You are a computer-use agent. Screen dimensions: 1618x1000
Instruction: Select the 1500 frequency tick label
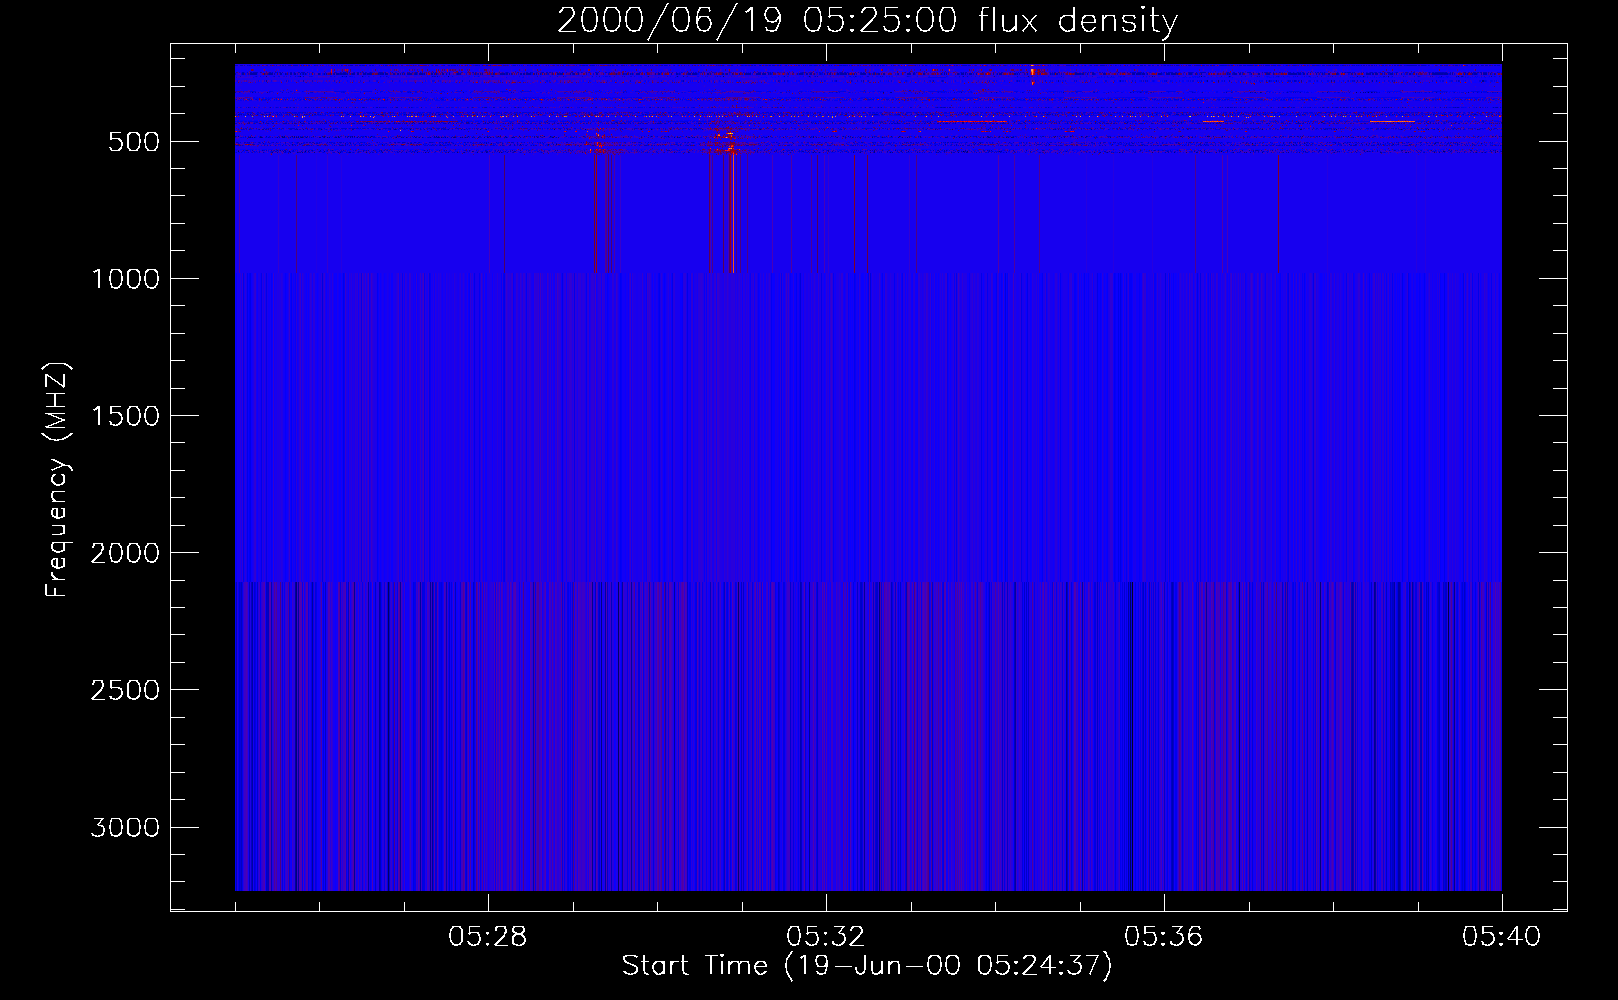click(x=126, y=416)
